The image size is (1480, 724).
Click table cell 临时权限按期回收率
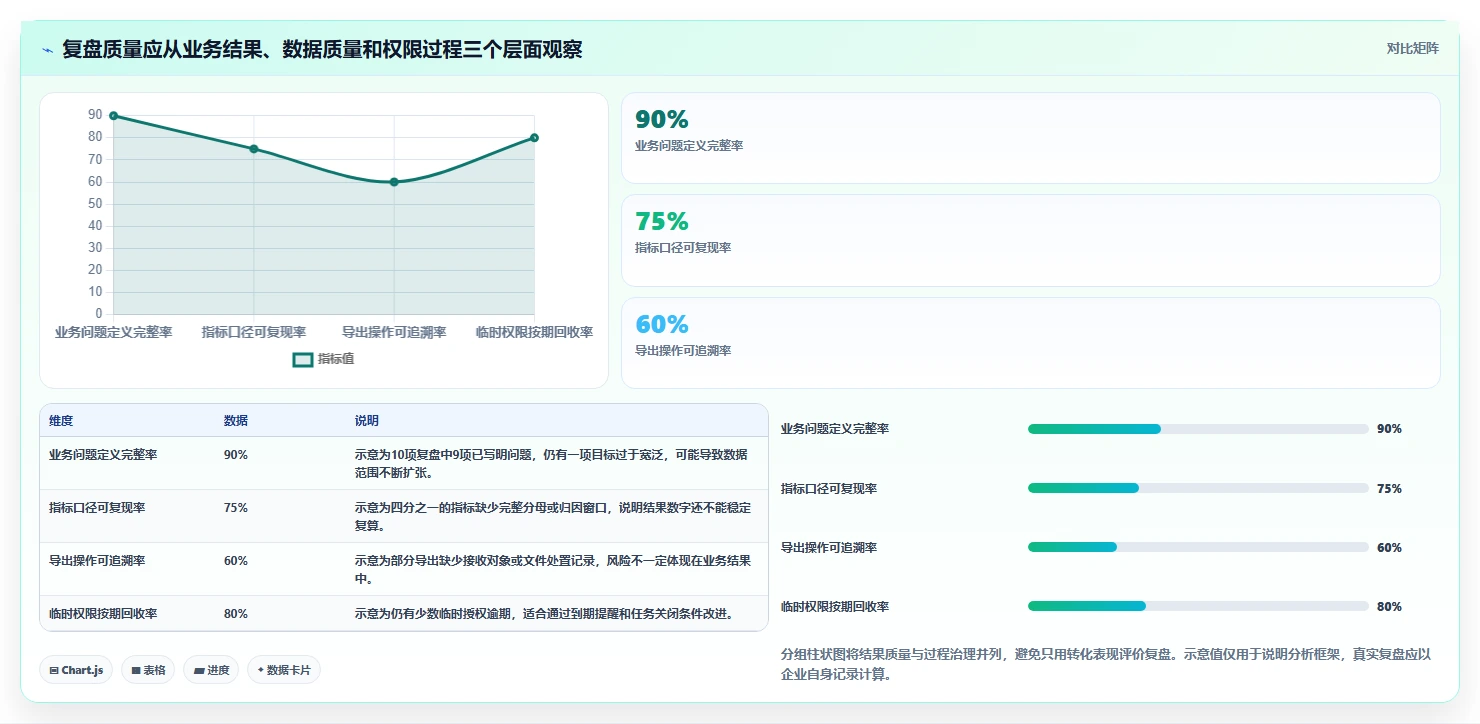tap(103, 613)
